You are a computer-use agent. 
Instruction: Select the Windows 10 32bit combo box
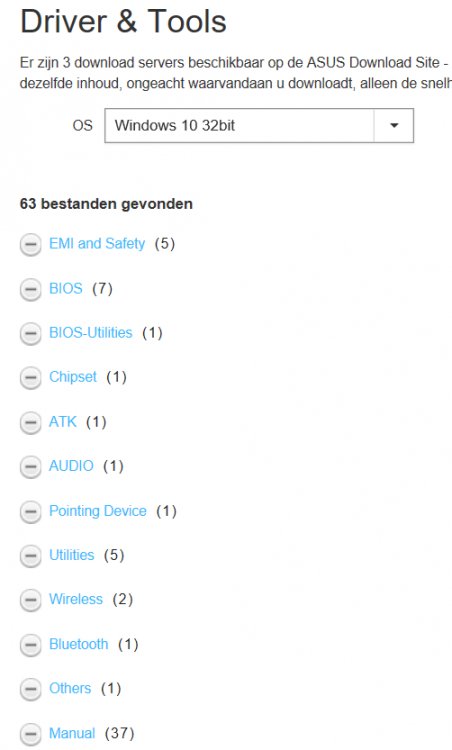pyautogui.click(x=259, y=126)
